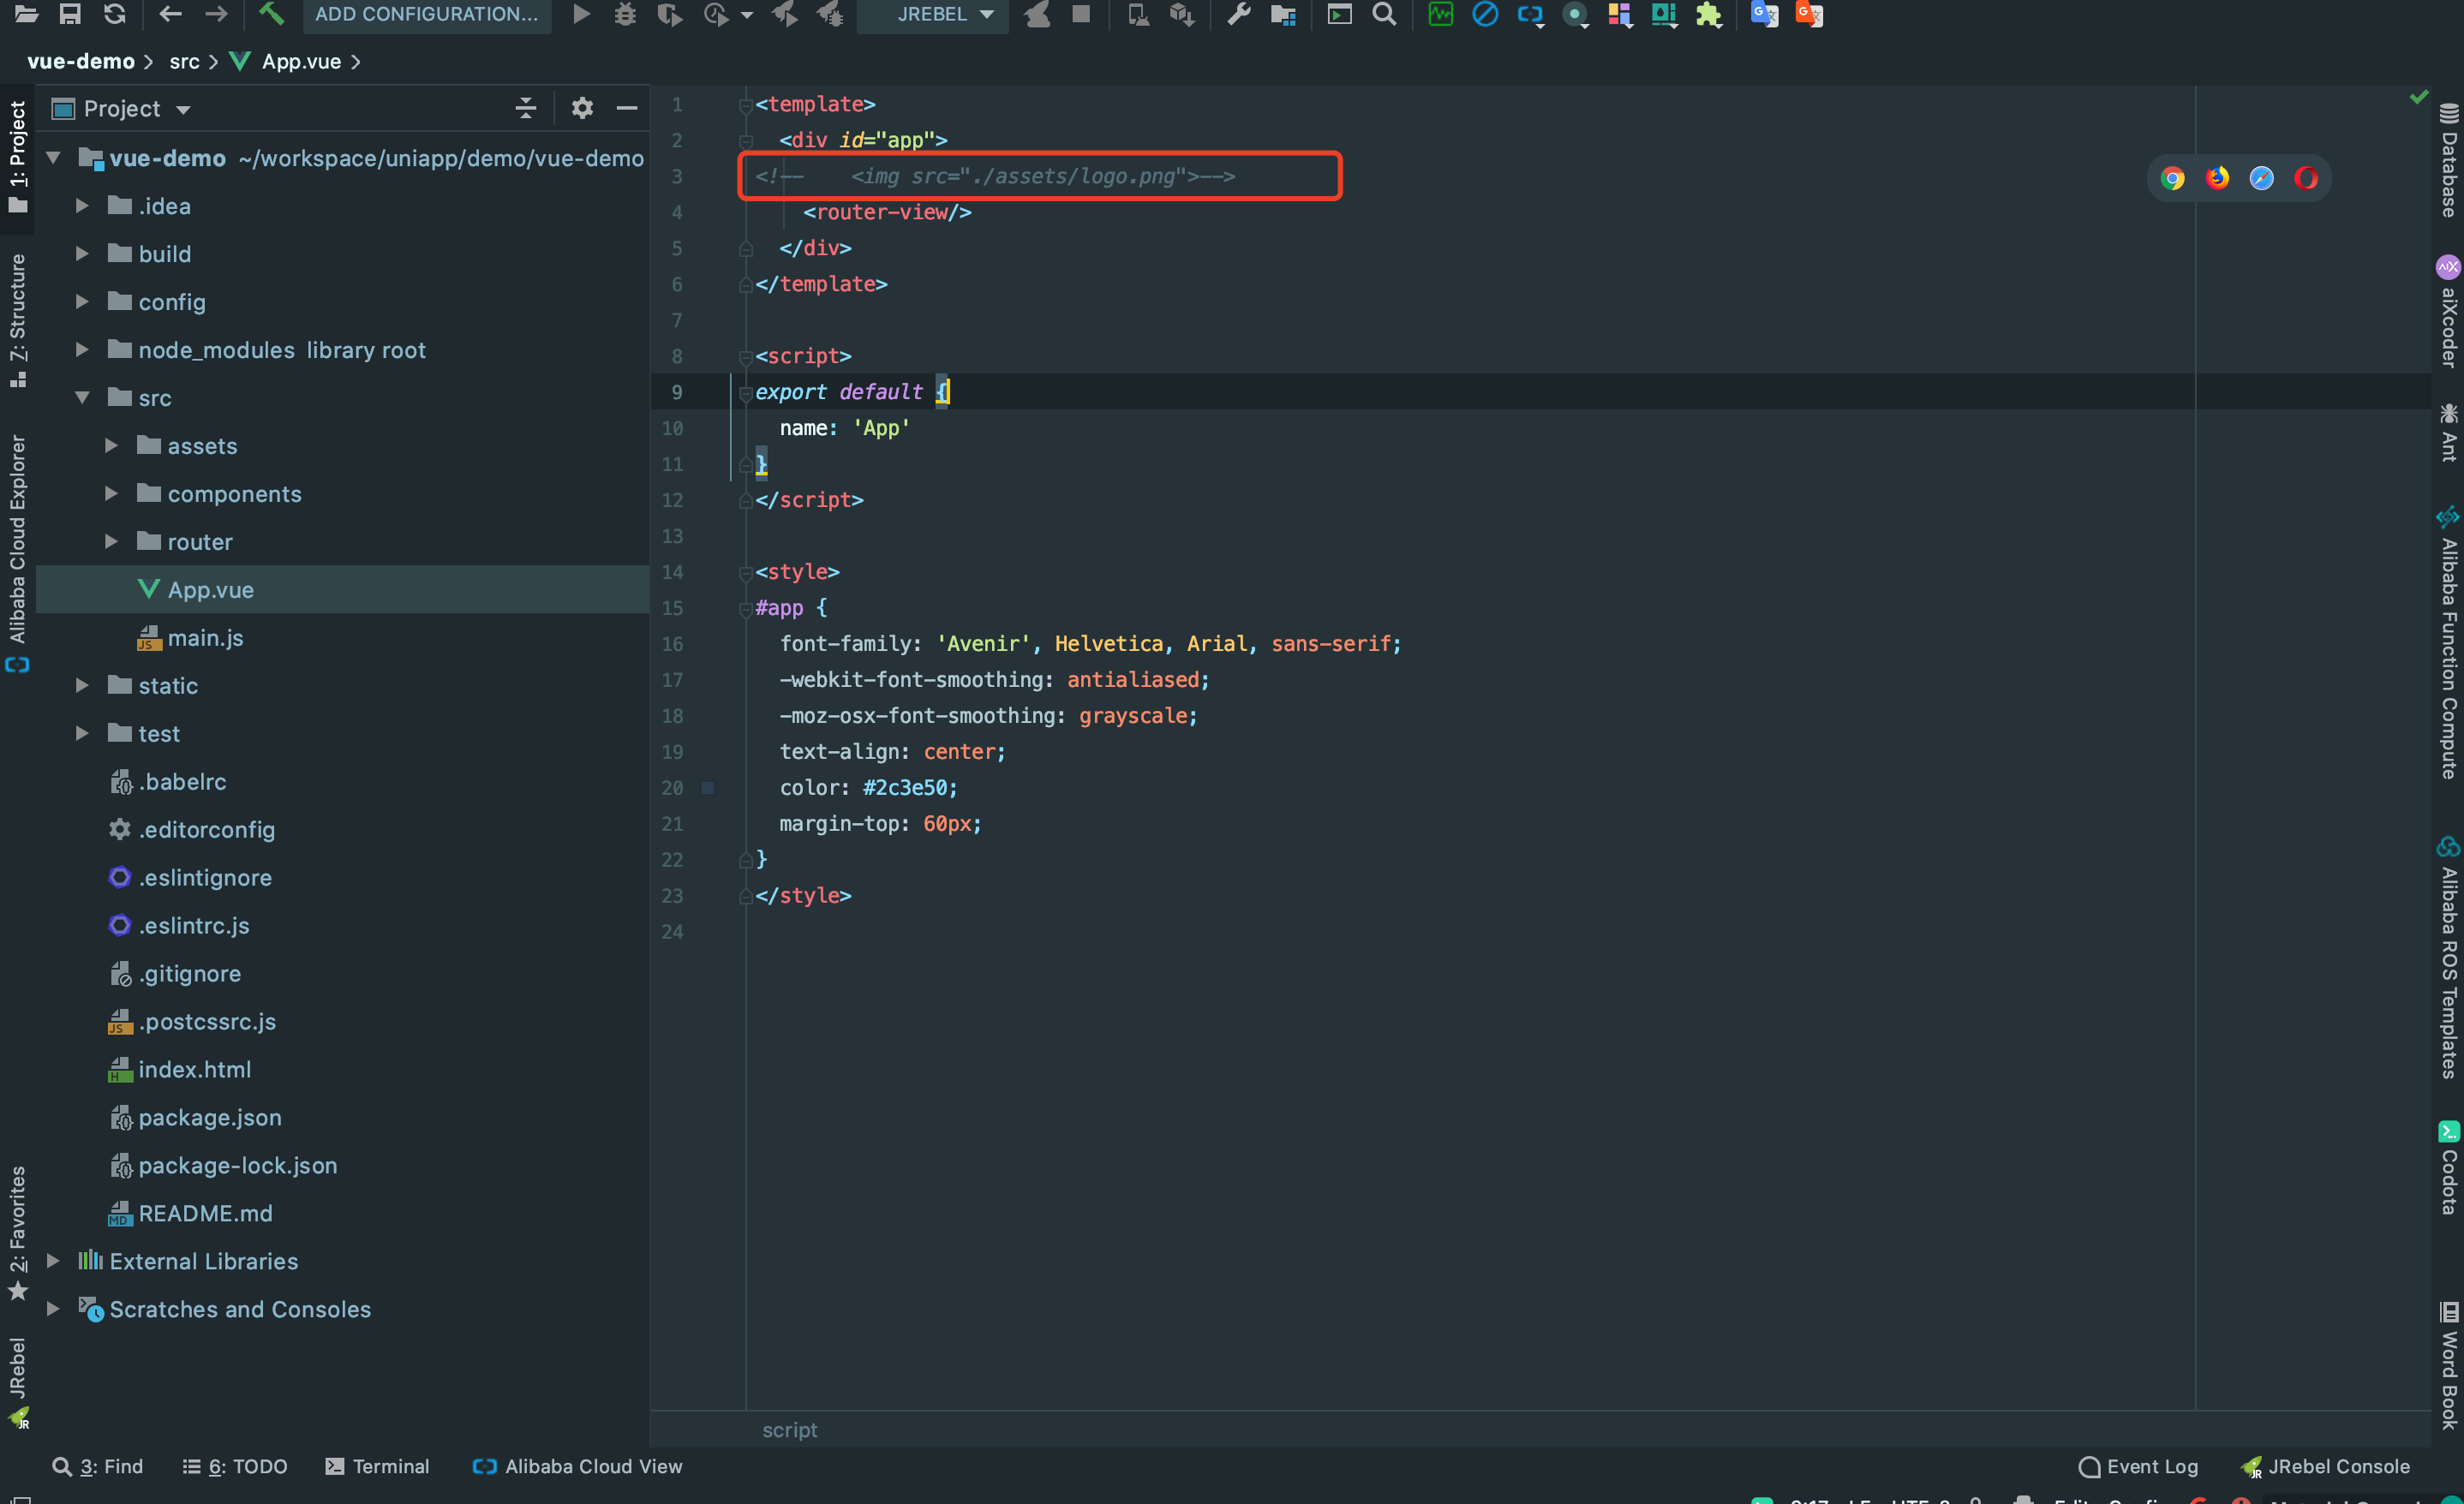Open the Event Log button
This screenshot has width=2464, height=1504.
pyautogui.click(x=2138, y=1466)
